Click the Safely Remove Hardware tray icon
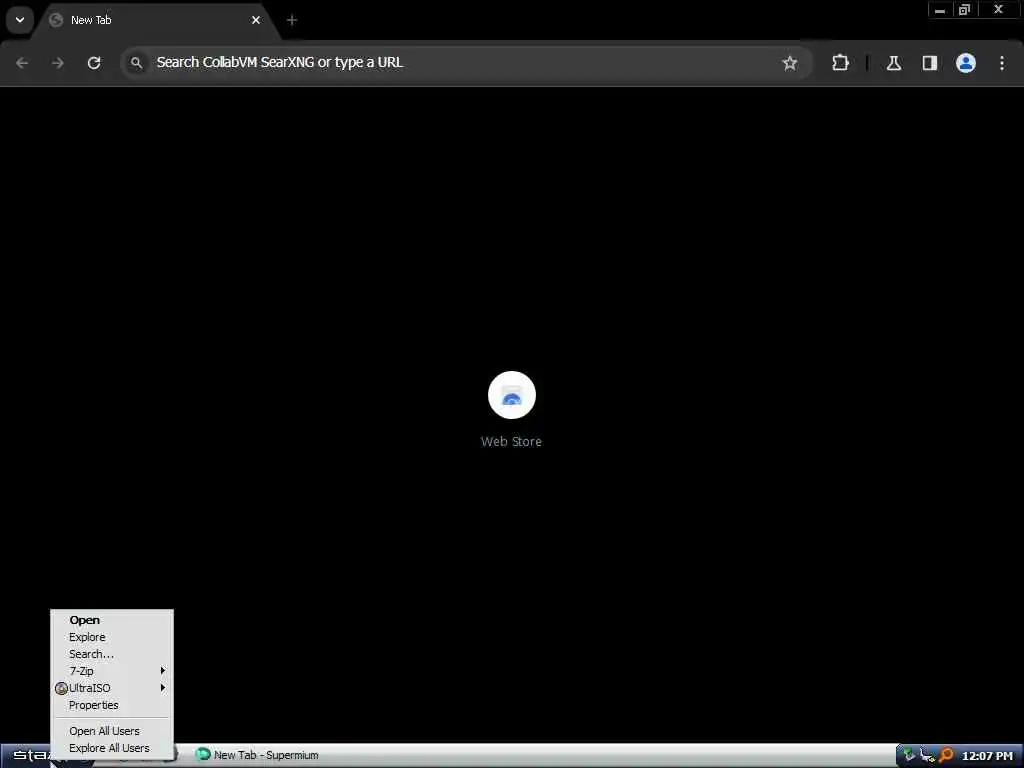The image size is (1024, 768). 908,756
